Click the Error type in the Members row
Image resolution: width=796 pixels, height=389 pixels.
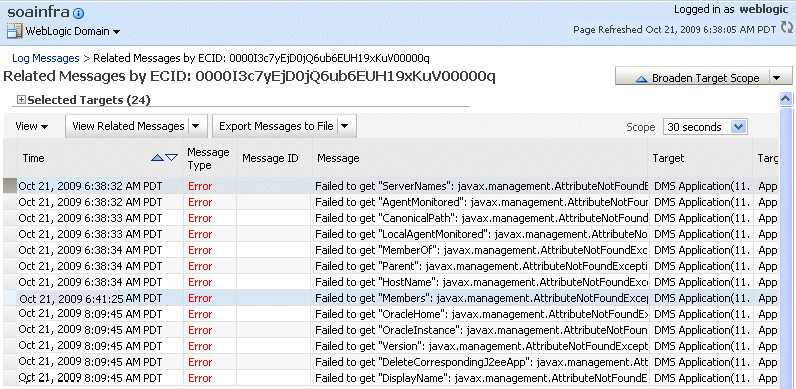point(200,299)
